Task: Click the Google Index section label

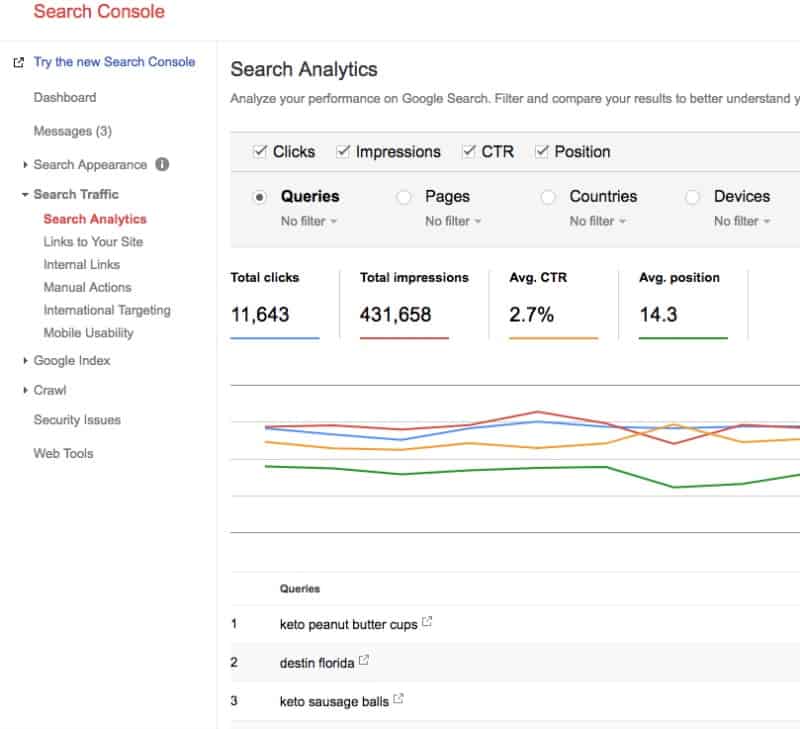Action: tap(72, 361)
